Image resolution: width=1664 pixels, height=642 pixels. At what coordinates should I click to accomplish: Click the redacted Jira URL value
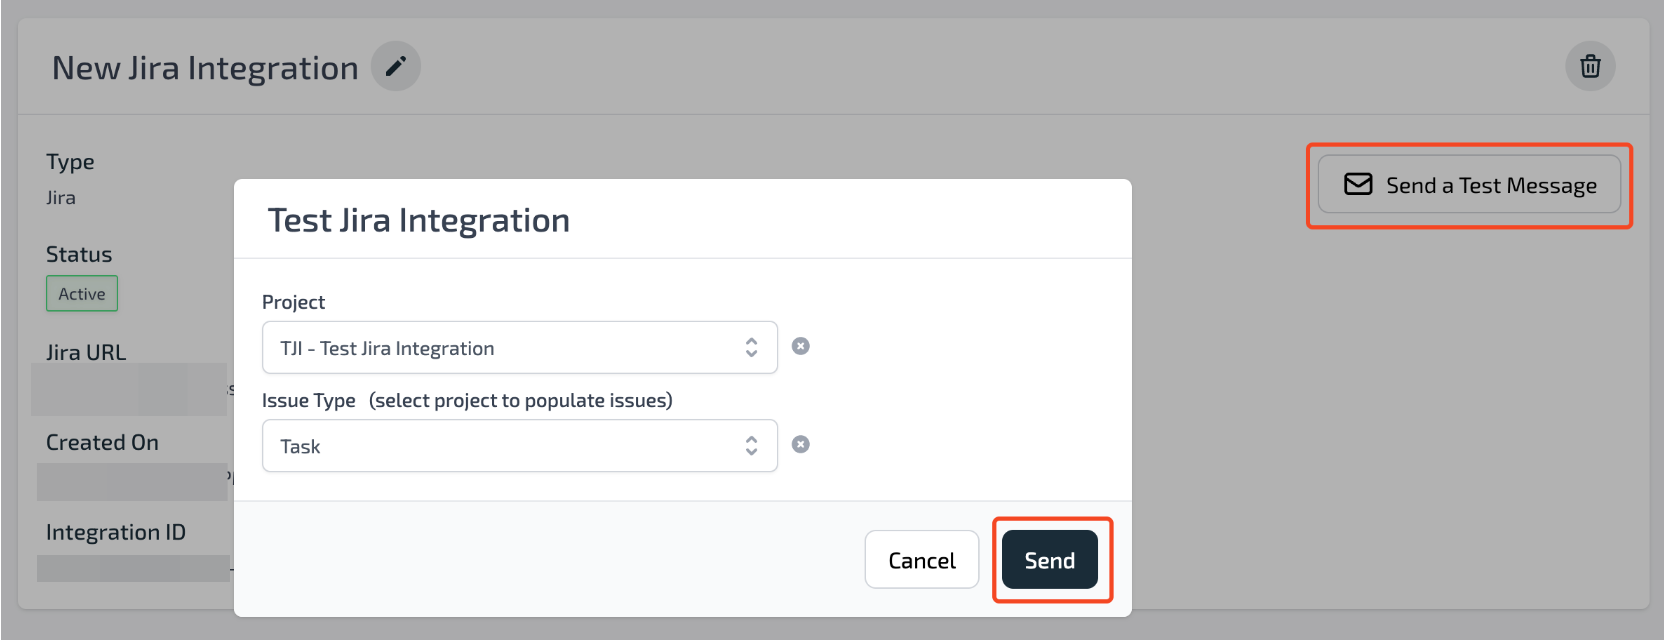(x=129, y=389)
